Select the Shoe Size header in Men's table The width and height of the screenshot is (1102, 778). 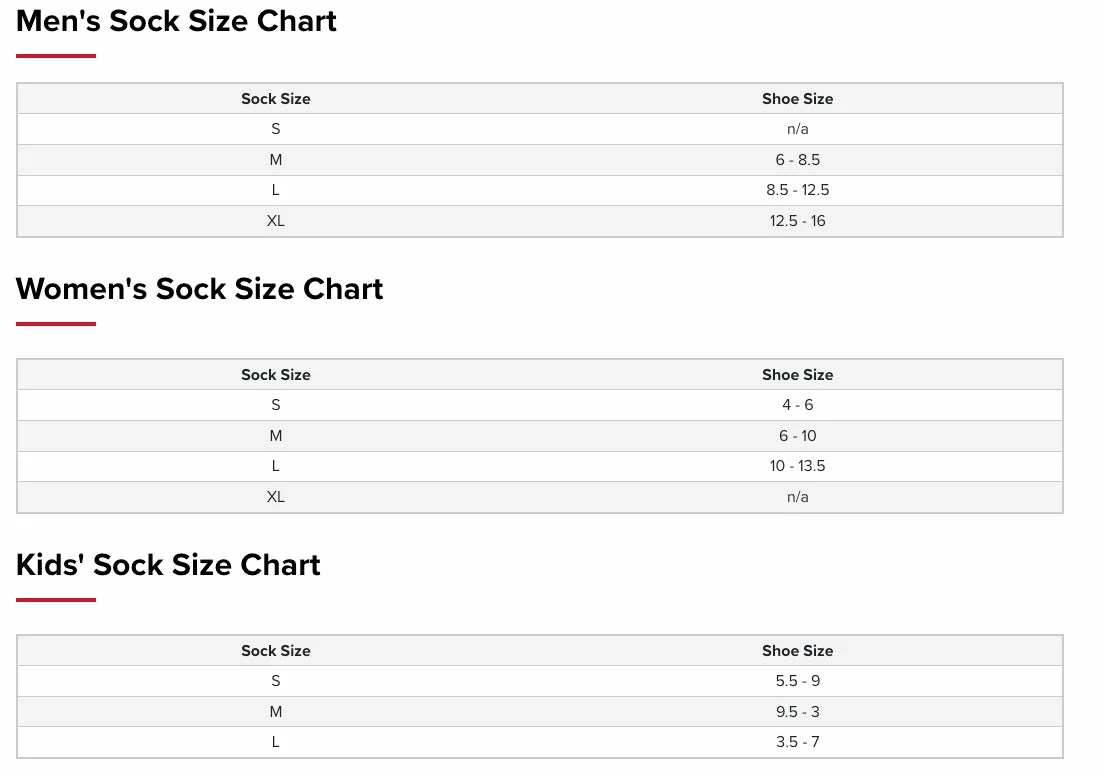[x=797, y=99]
